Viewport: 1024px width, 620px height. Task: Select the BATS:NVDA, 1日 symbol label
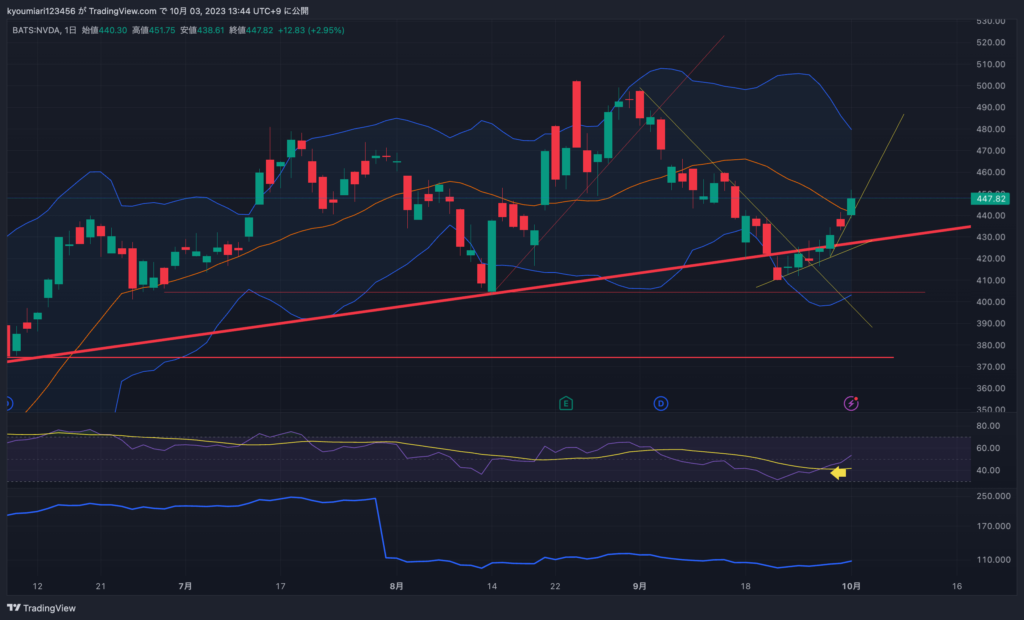click(44, 30)
